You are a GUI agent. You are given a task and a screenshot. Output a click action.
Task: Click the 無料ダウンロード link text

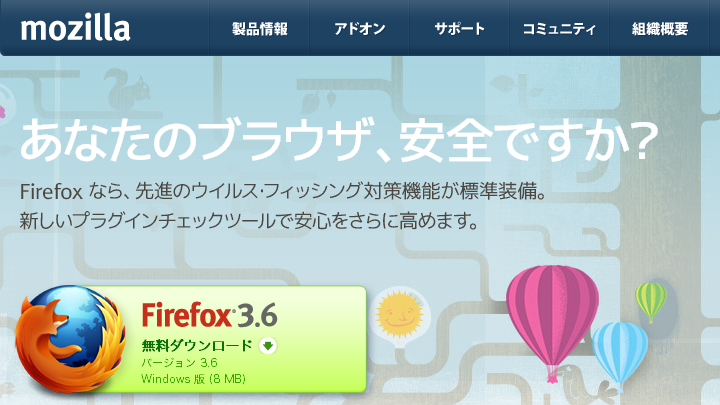pyautogui.click(x=197, y=345)
